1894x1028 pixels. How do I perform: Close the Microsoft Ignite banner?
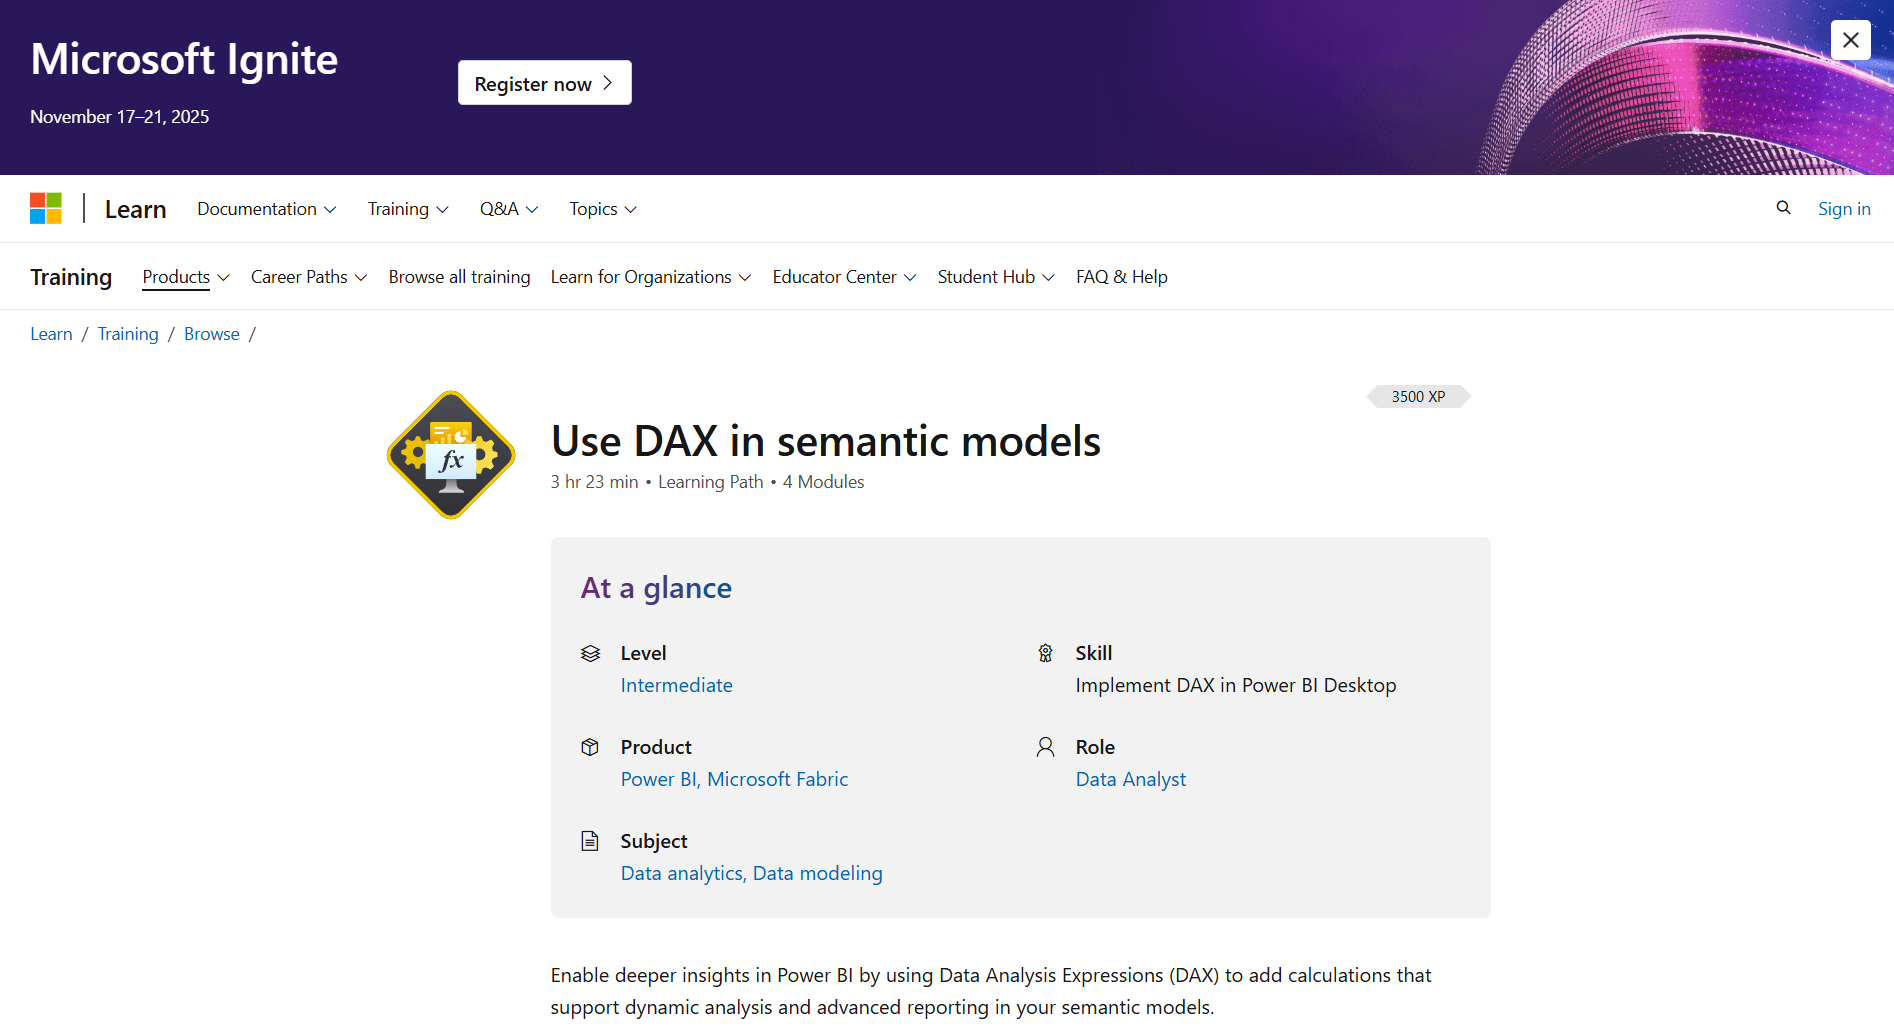click(1850, 40)
